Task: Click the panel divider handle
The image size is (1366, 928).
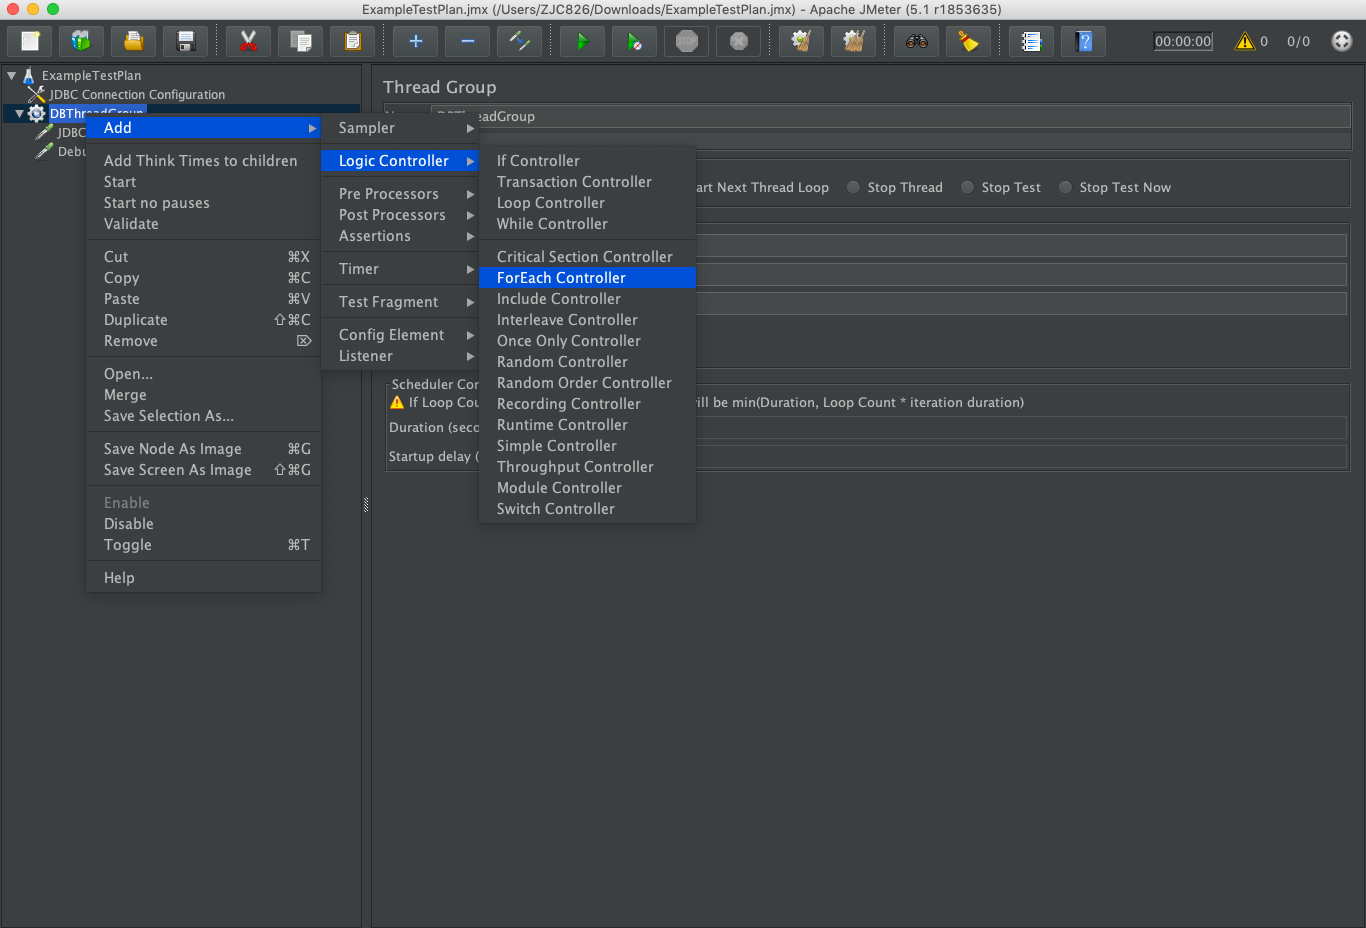Action: 366,505
